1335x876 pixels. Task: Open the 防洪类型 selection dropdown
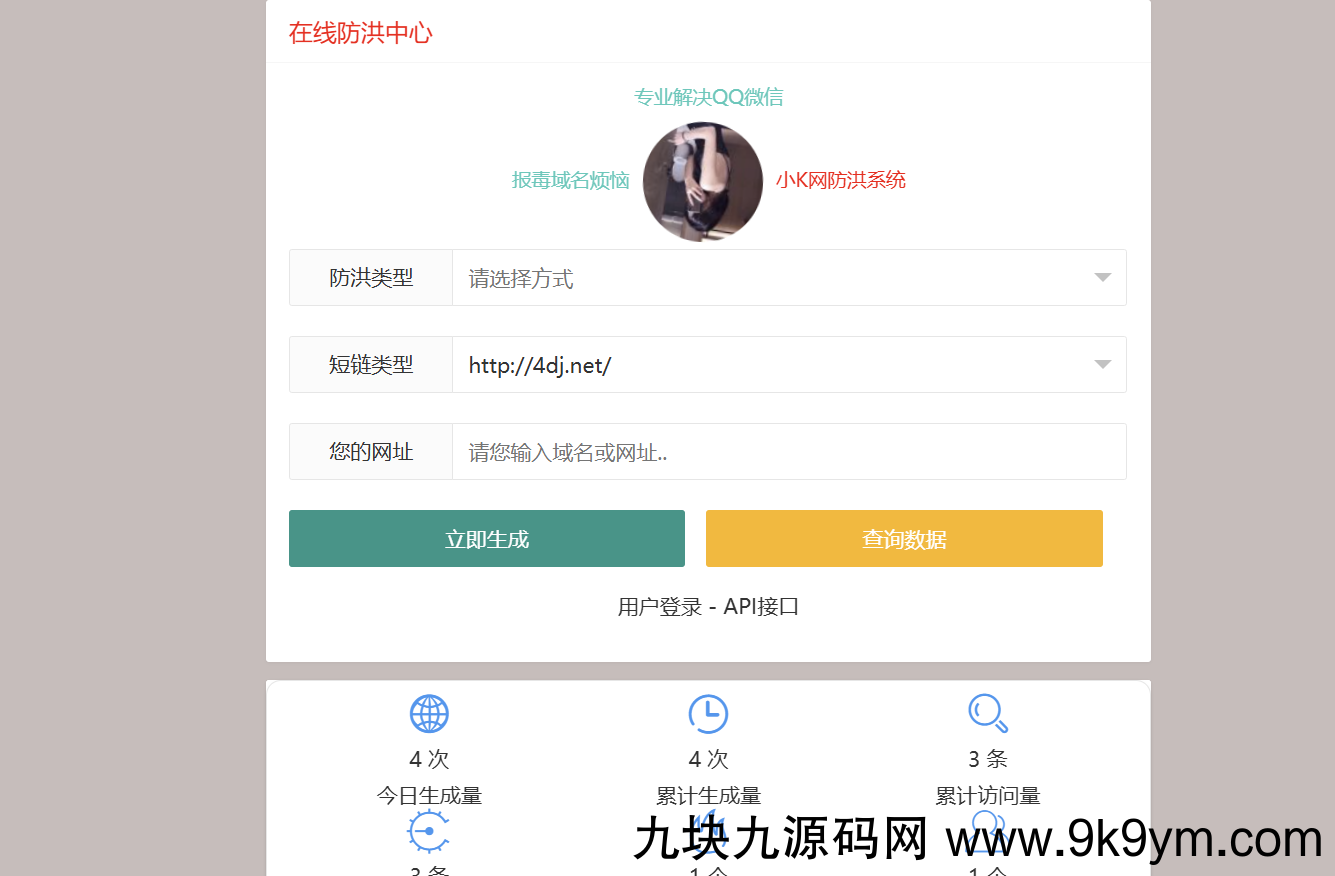790,277
